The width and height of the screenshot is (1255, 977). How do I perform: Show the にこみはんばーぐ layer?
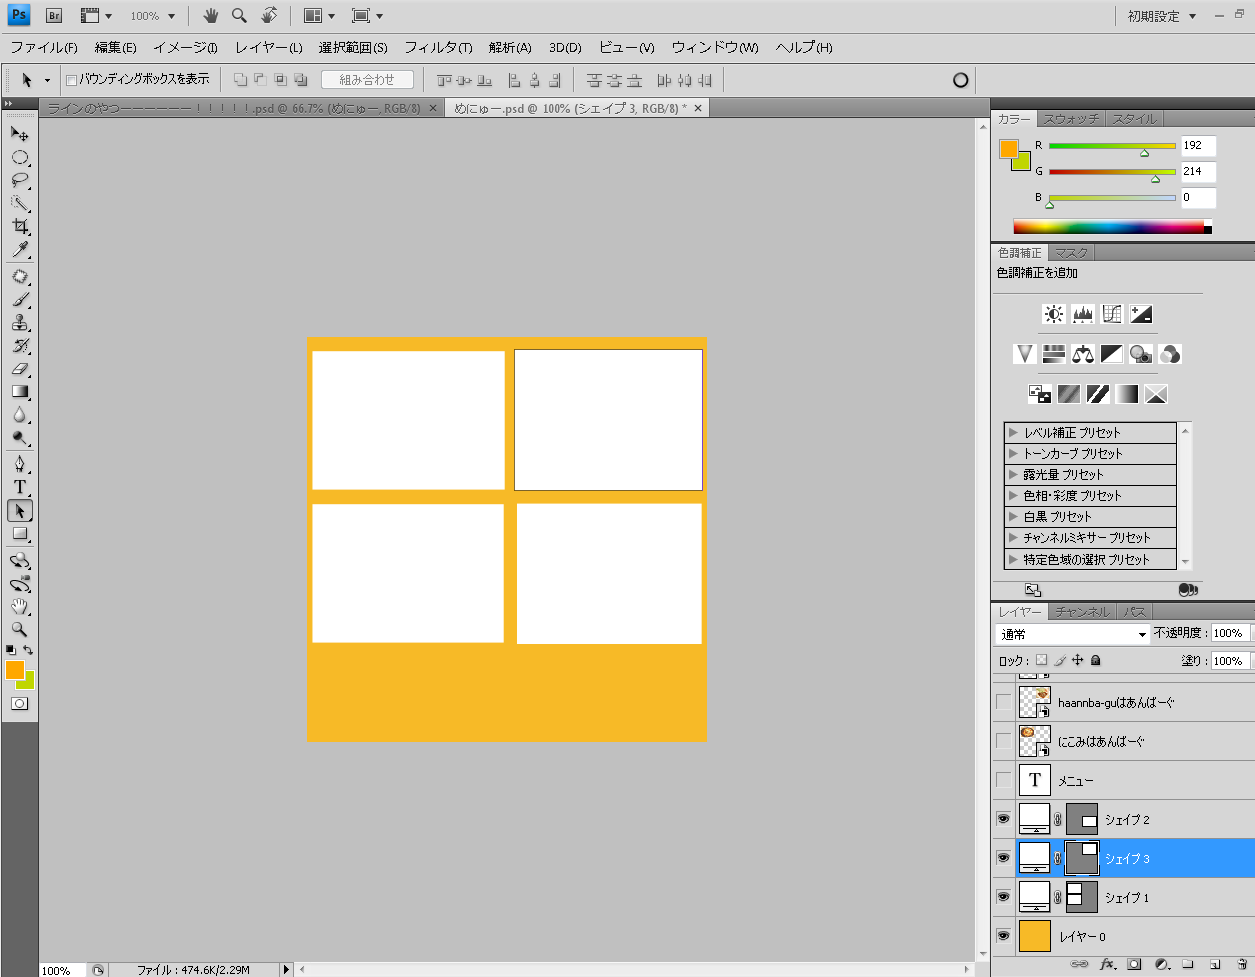click(1003, 741)
